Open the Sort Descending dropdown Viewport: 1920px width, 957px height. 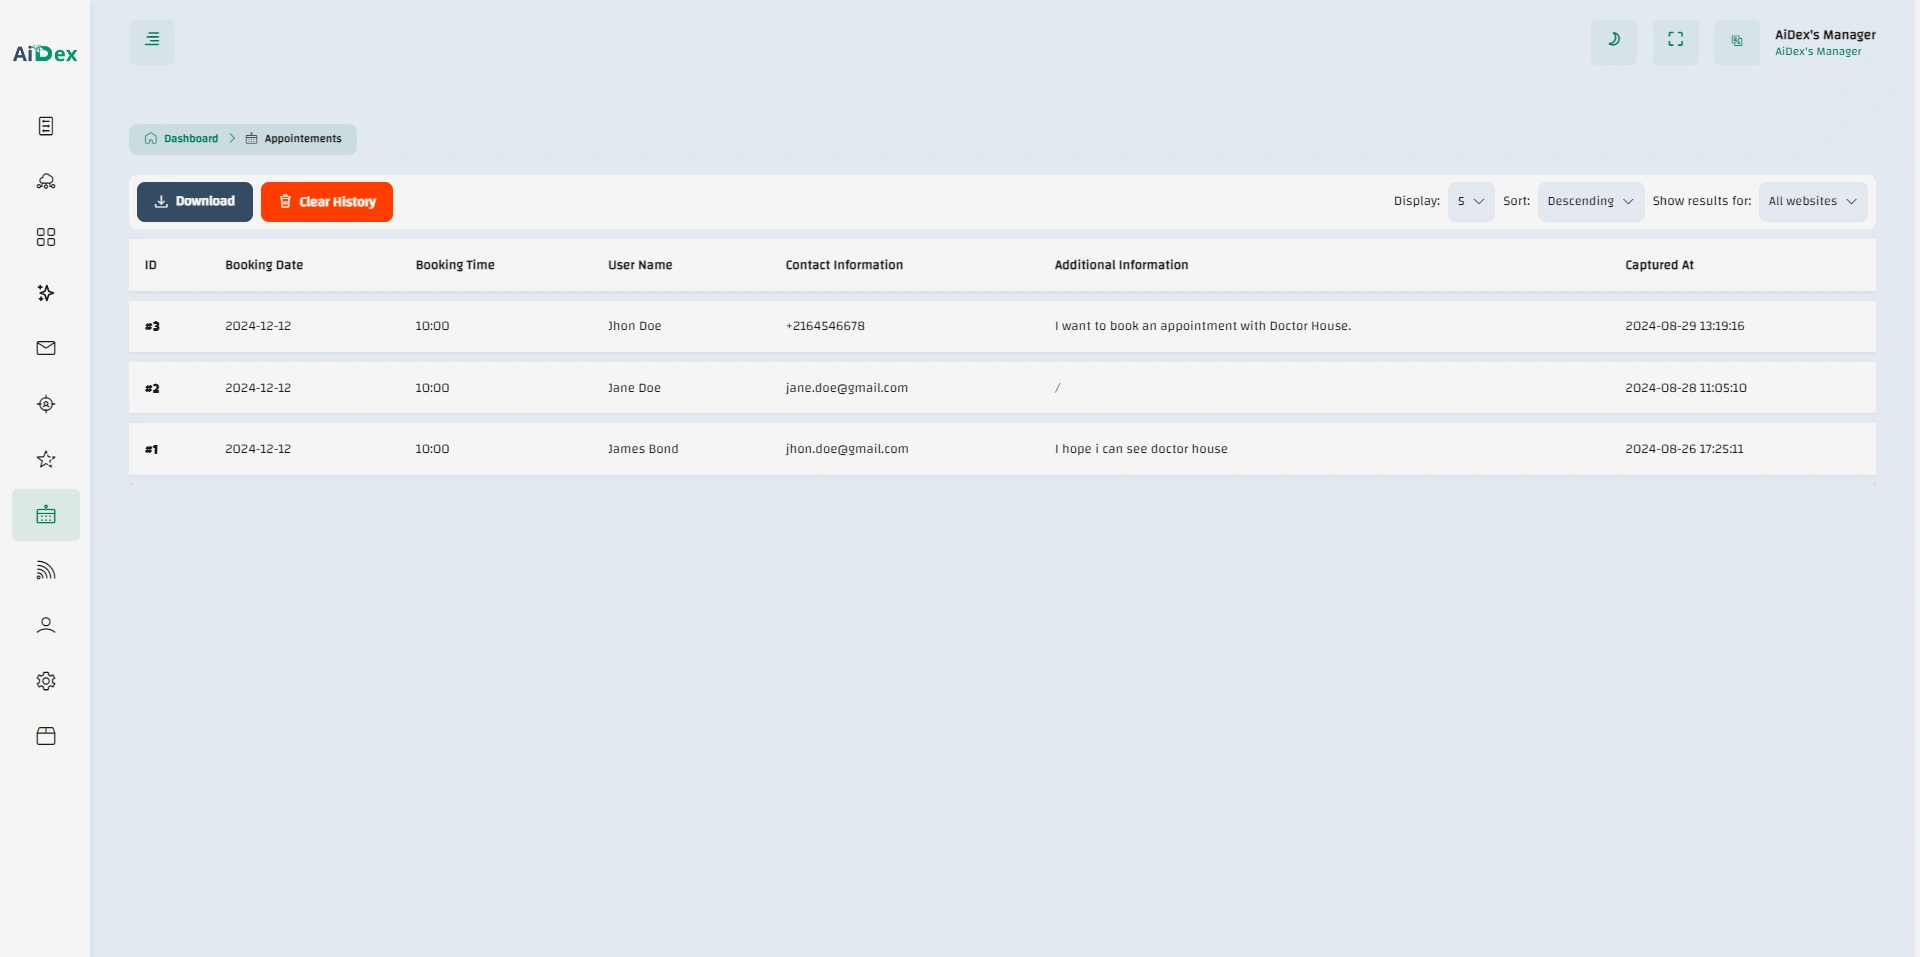tap(1590, 202)
